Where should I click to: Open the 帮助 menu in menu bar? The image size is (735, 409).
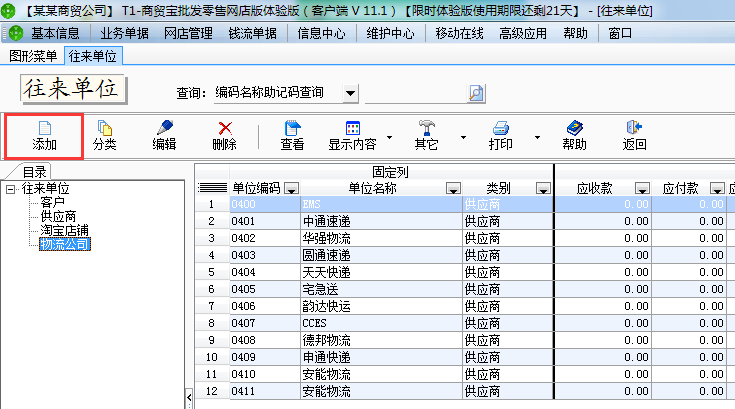[x=576, y=33]
